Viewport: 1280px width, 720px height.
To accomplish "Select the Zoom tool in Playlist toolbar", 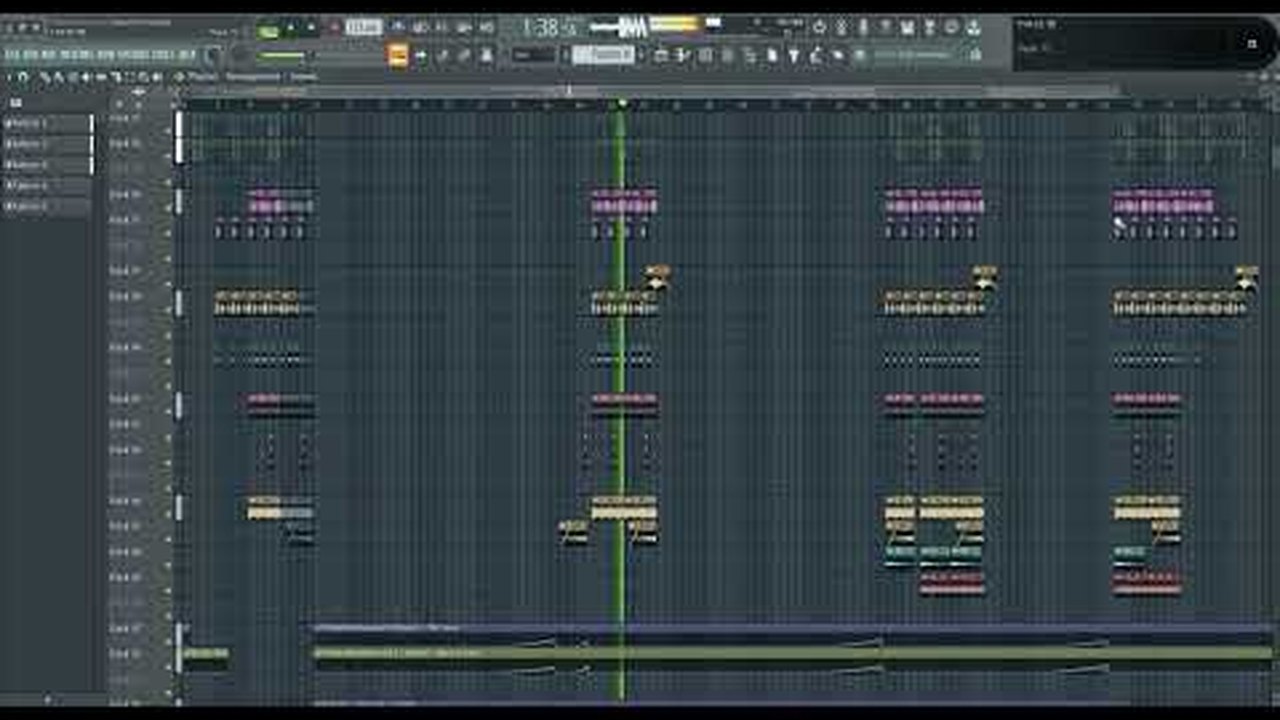I will pos(143,77).
